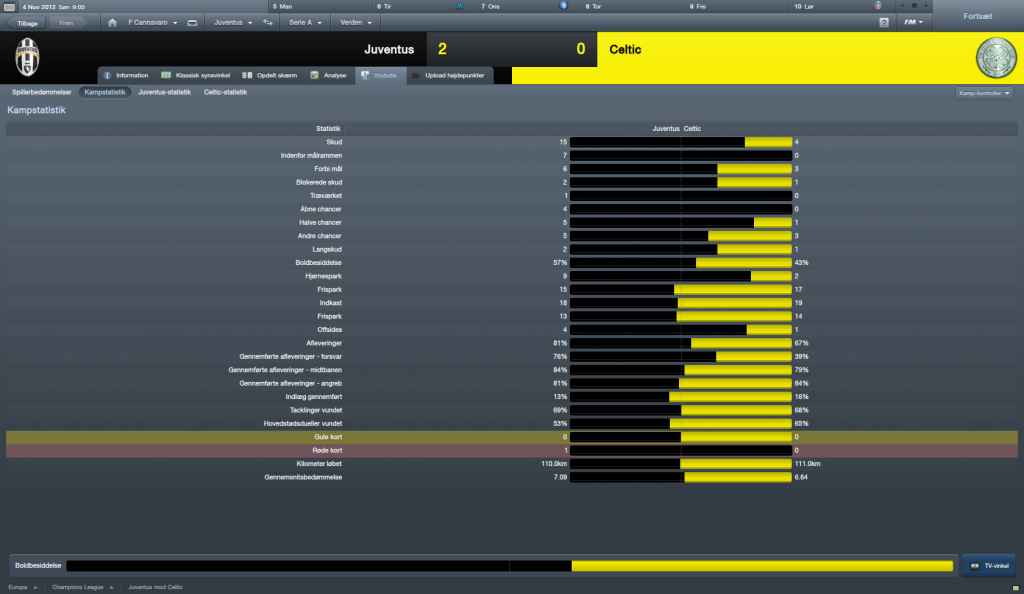Click the date 4 Nov 2012 display
This screenshot has width=1024, height=594.
tap(54, 7)
